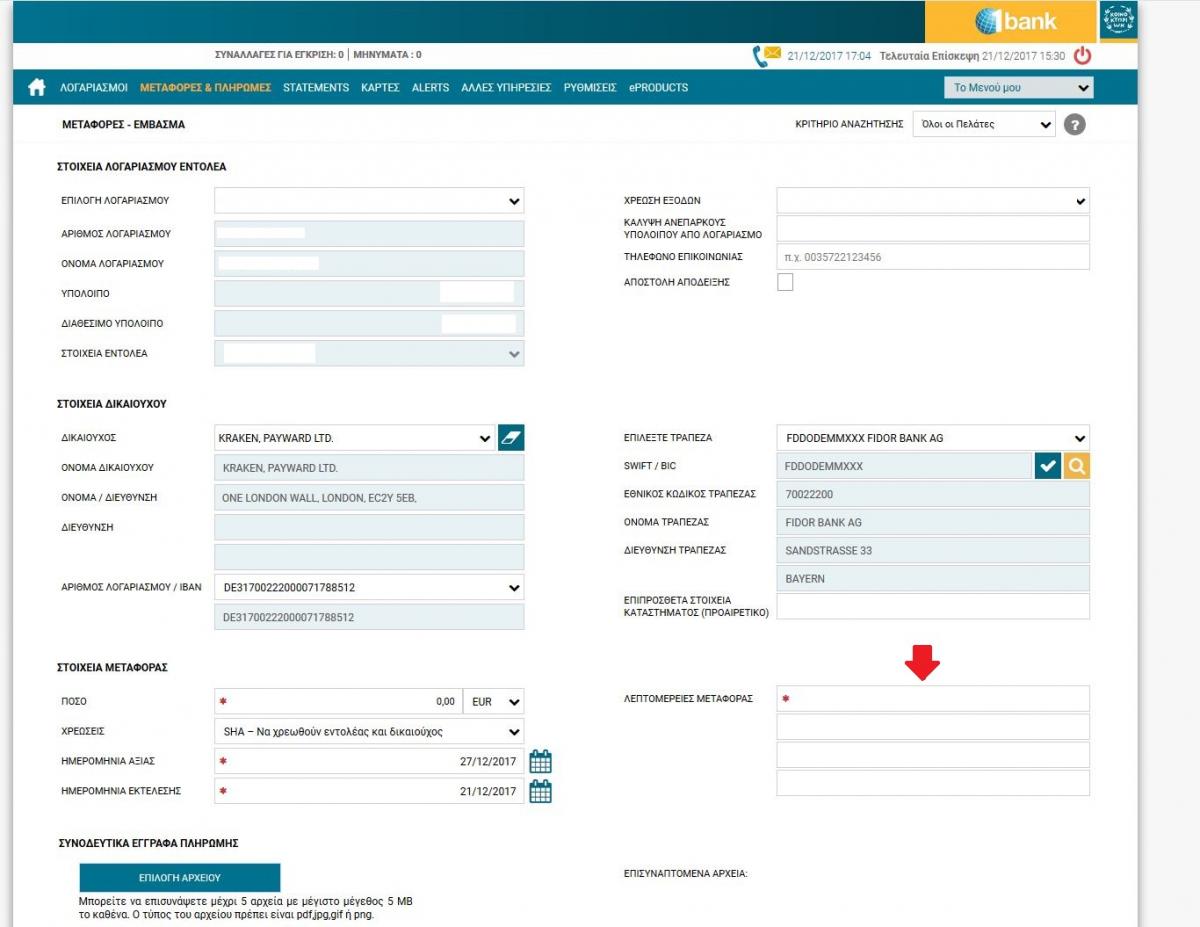Click the red power logout icon
1200x927 pixels.
click(1082, 56)
